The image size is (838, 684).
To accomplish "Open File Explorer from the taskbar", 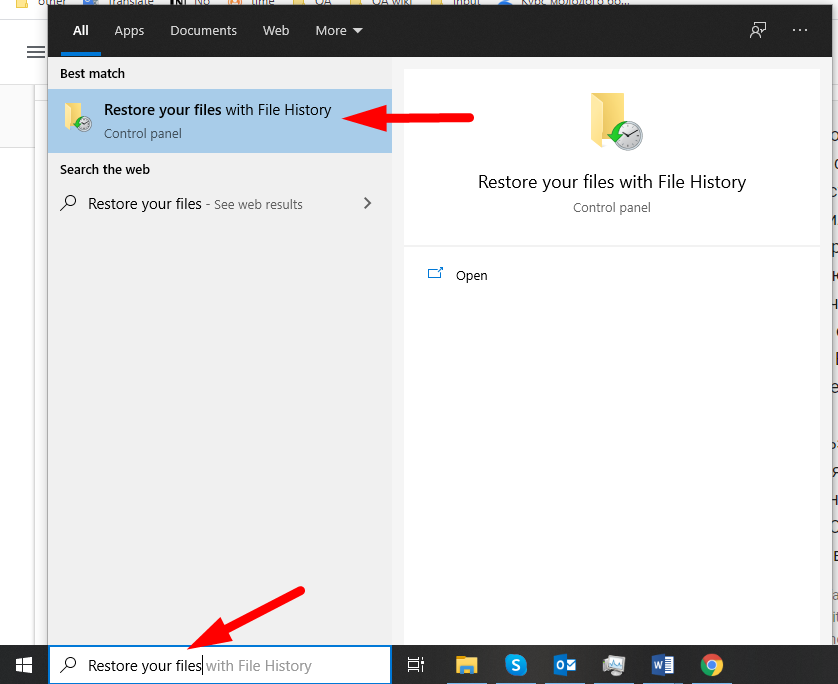I will (x=467, y=665).
